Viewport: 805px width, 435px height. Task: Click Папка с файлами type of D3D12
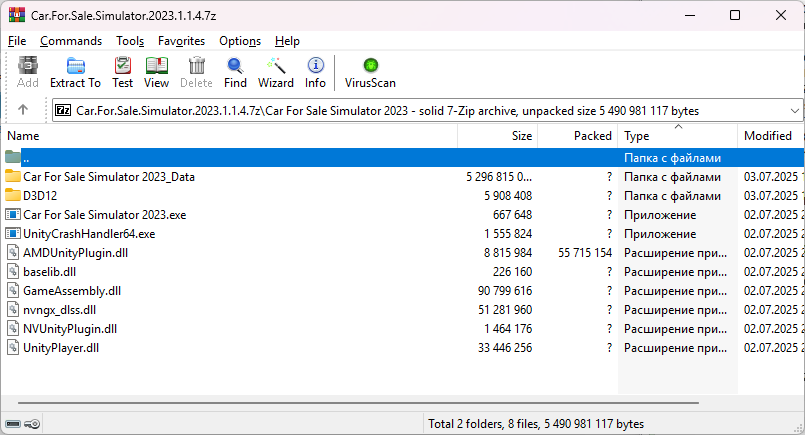click(x=672, y=196)
